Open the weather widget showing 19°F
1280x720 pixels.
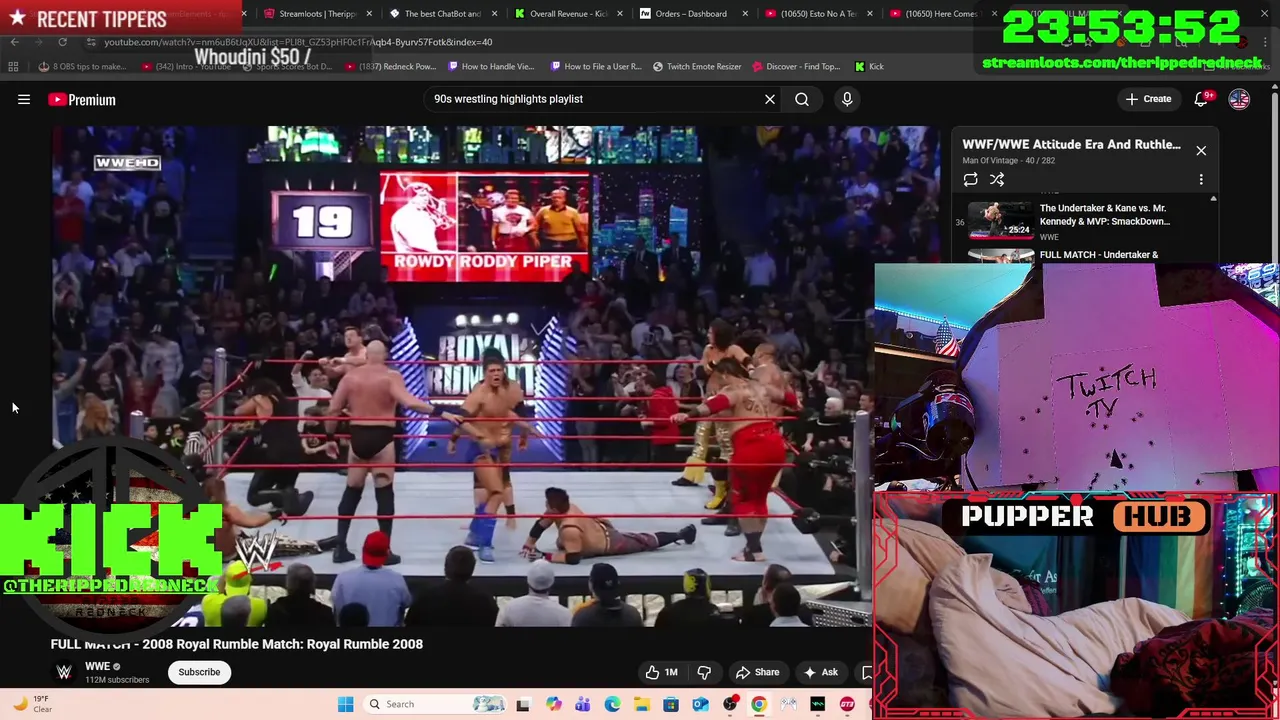point(32,704)
